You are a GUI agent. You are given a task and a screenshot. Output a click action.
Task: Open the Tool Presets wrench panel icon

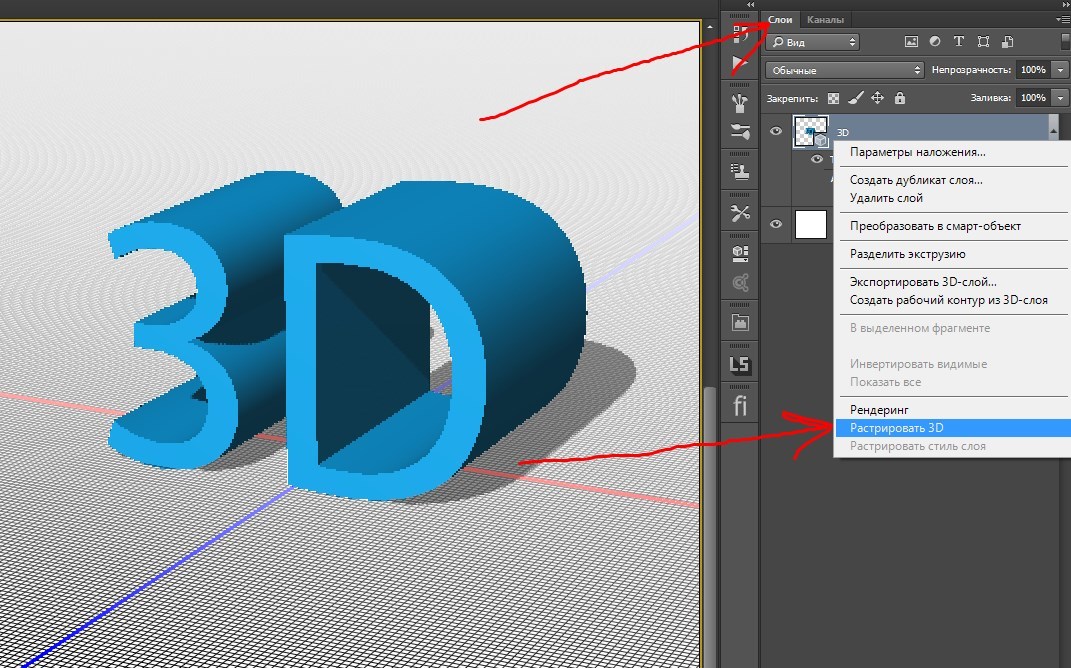pyautogui.click(x=740, y=213)
